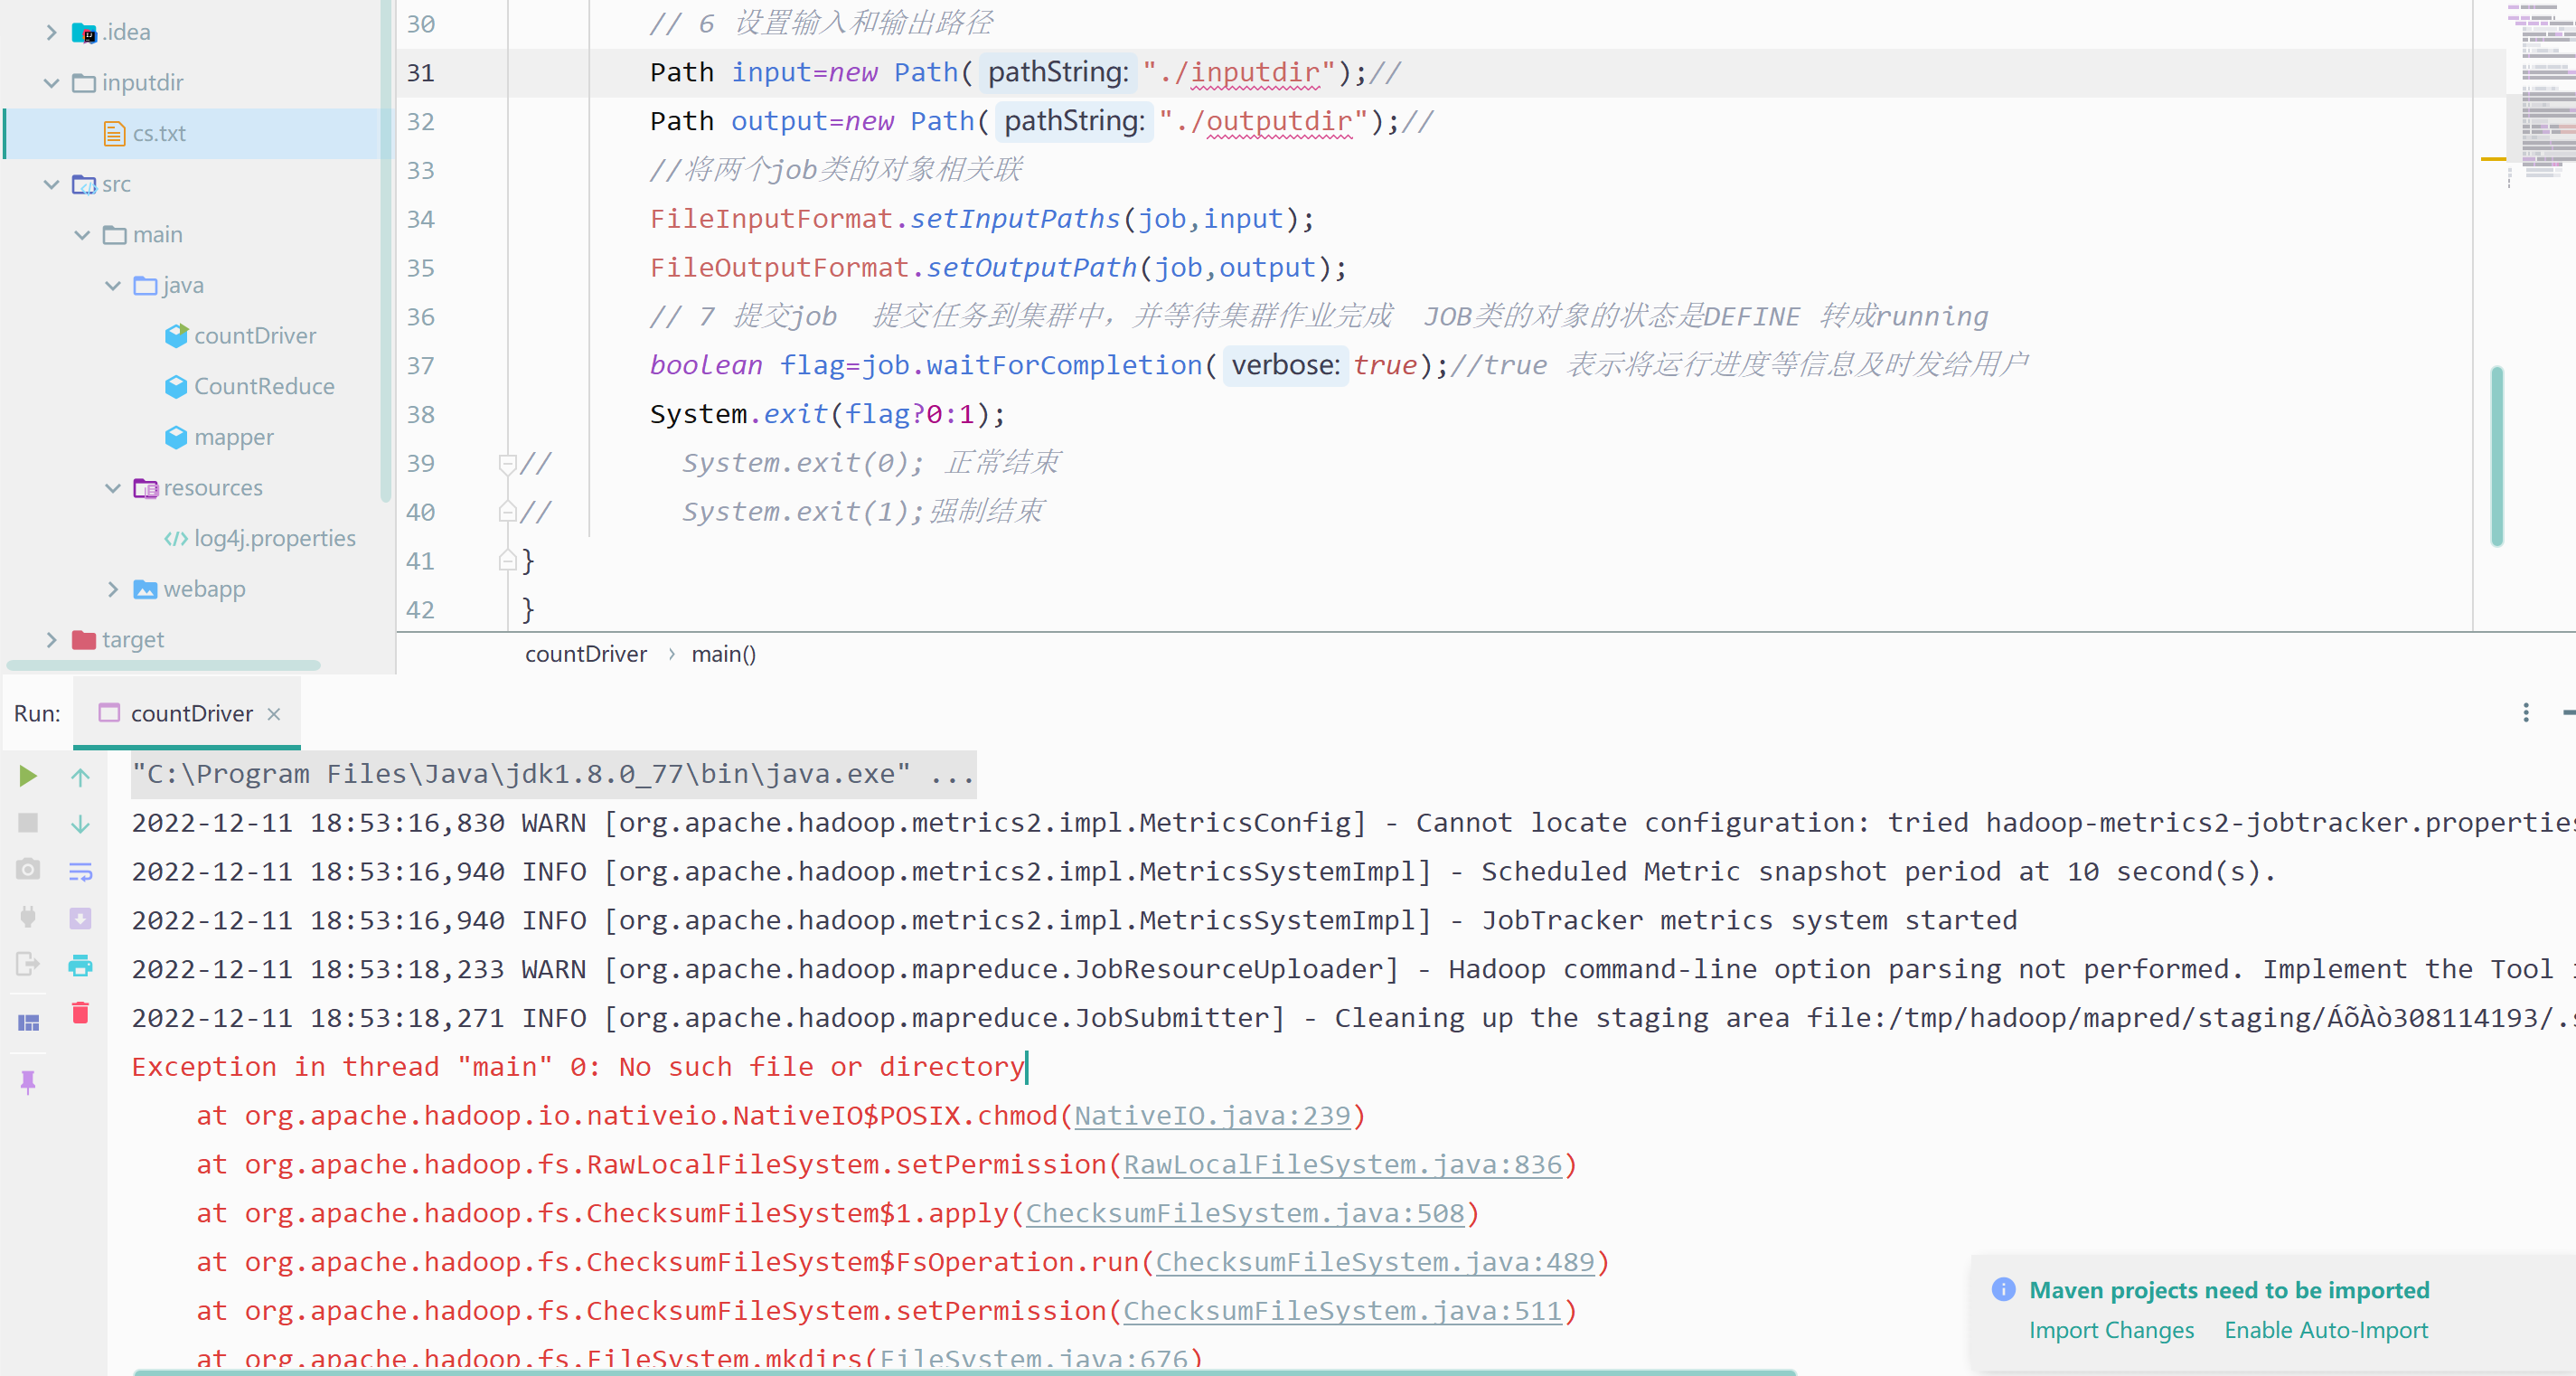Click the green Rerun countDriver button
Viewport: 2576px width, 1376px height.
pyautogui.click(x=28, y=776)
